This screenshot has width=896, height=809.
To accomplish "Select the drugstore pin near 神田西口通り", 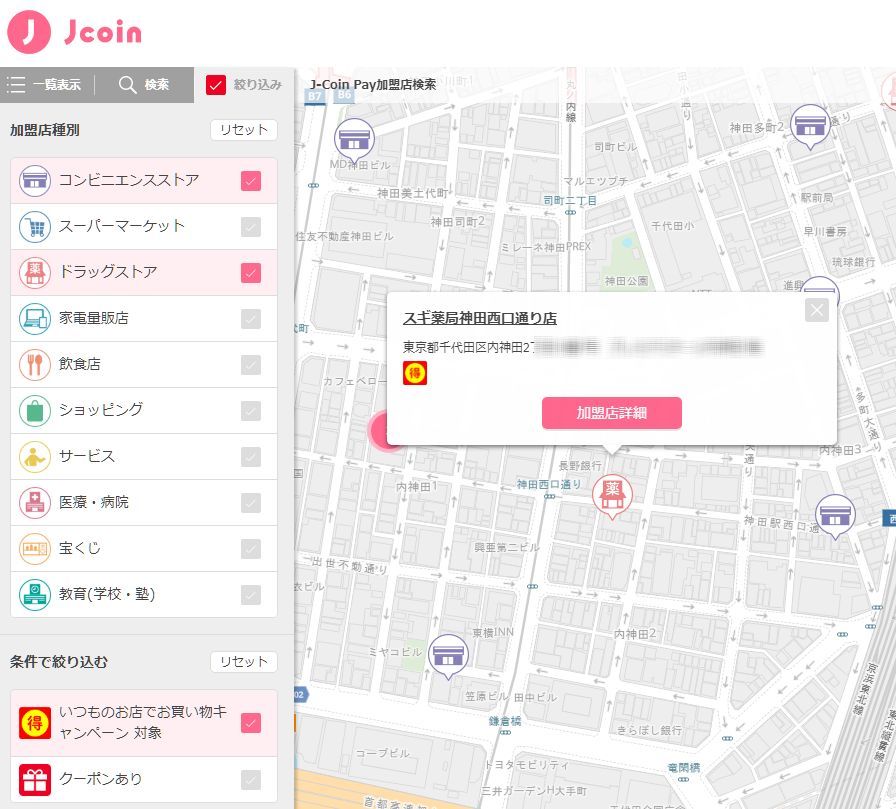I will point(612,496).
